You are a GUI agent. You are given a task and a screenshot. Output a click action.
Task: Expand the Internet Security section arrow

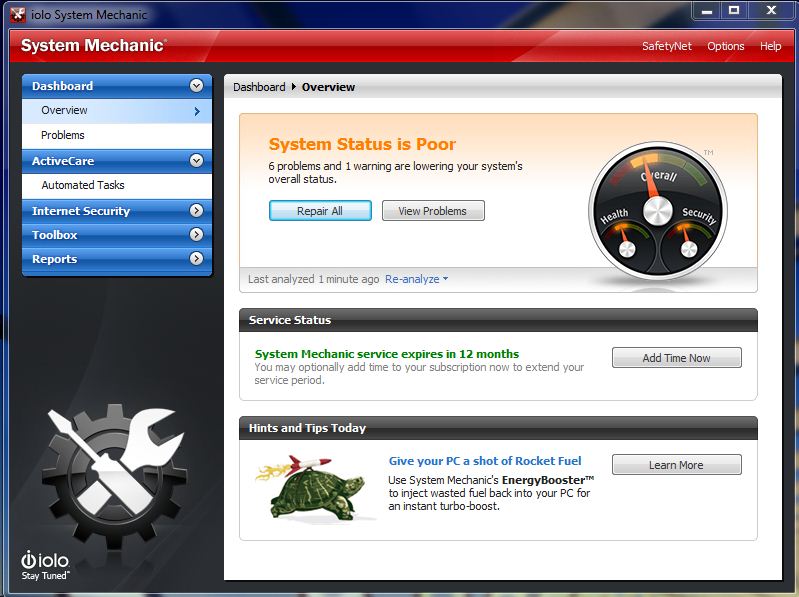pos(196,210)
